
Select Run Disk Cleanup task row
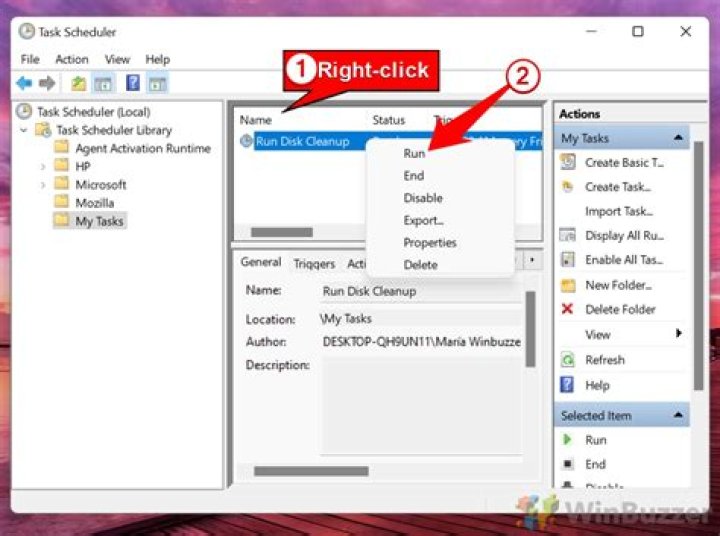[391, 141]
